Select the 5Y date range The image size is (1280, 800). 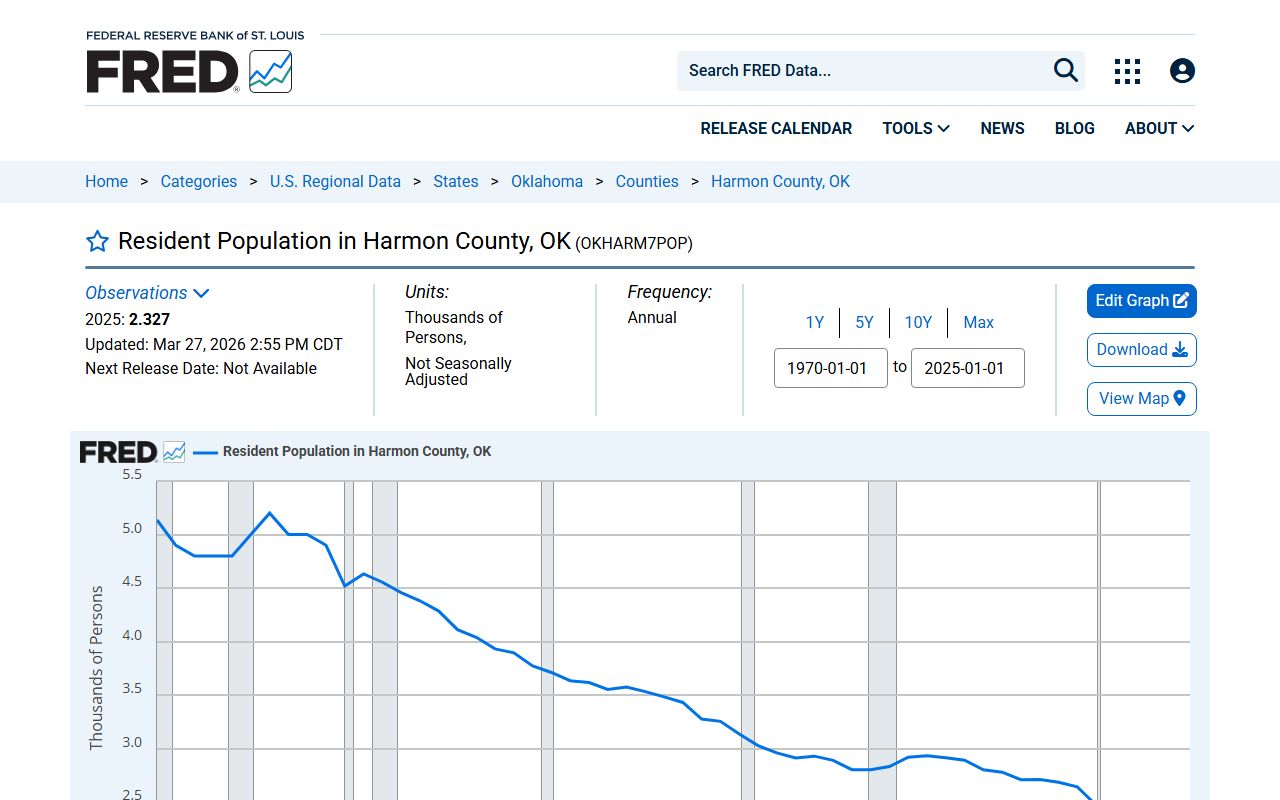[x=864, y=322]
